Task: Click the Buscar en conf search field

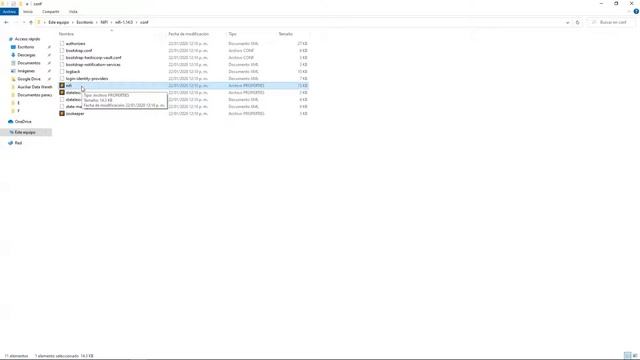Action: 612,22
